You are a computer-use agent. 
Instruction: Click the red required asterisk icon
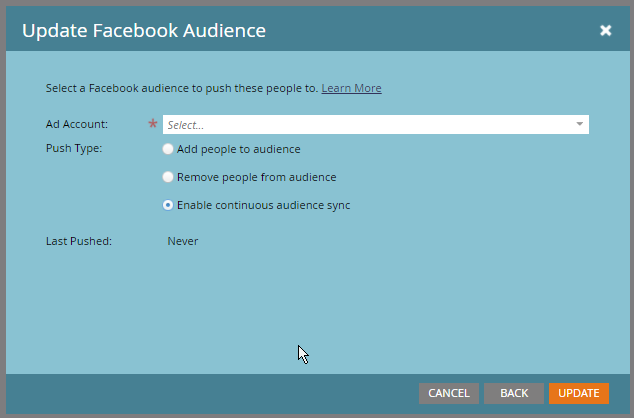coord(153,125)
